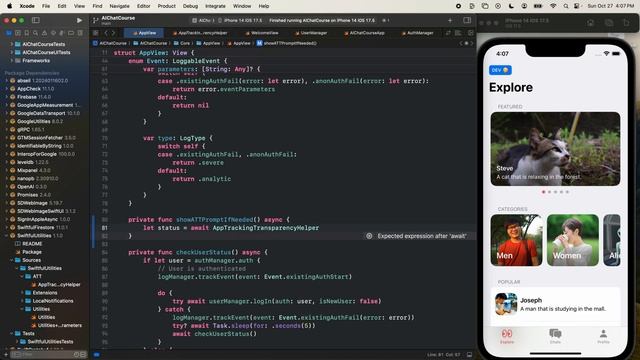This screenshot has width=640, height=360.
Task: Toggle the navigator sidebar in Xcode toolbar
Action: point(36,20)
